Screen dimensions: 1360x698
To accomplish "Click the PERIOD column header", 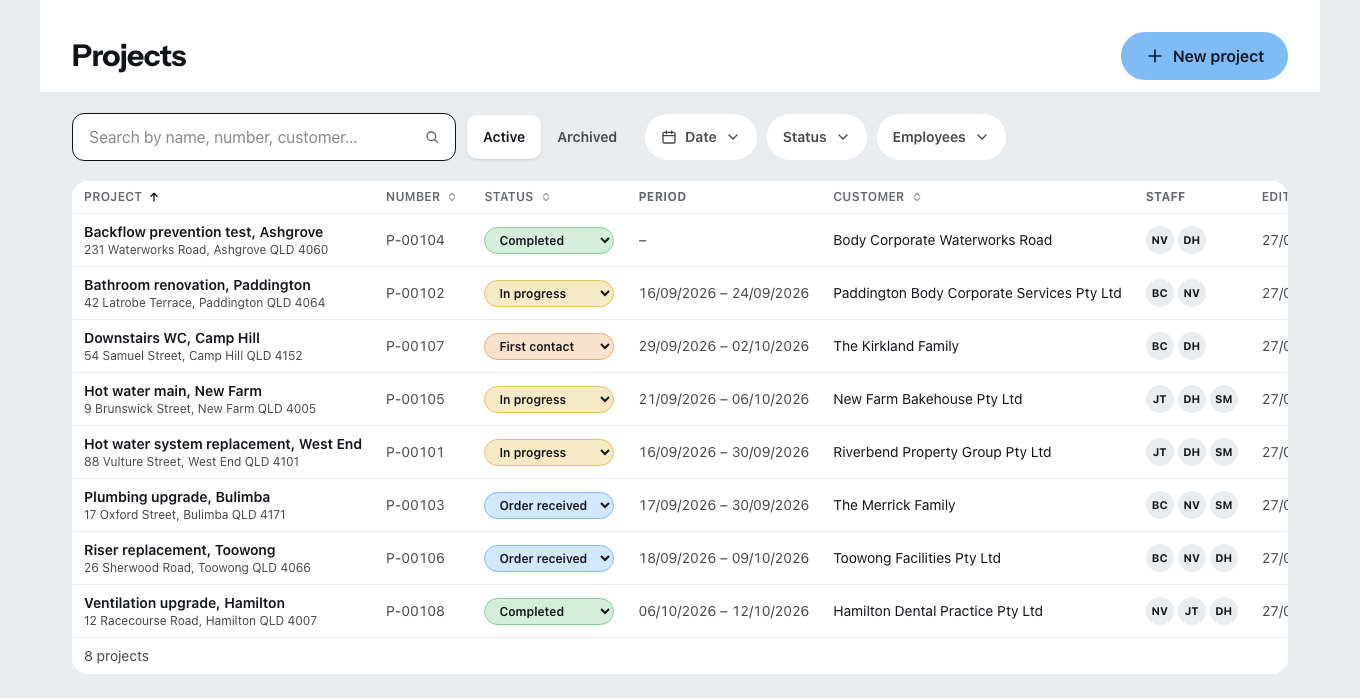I will point(662,197).
